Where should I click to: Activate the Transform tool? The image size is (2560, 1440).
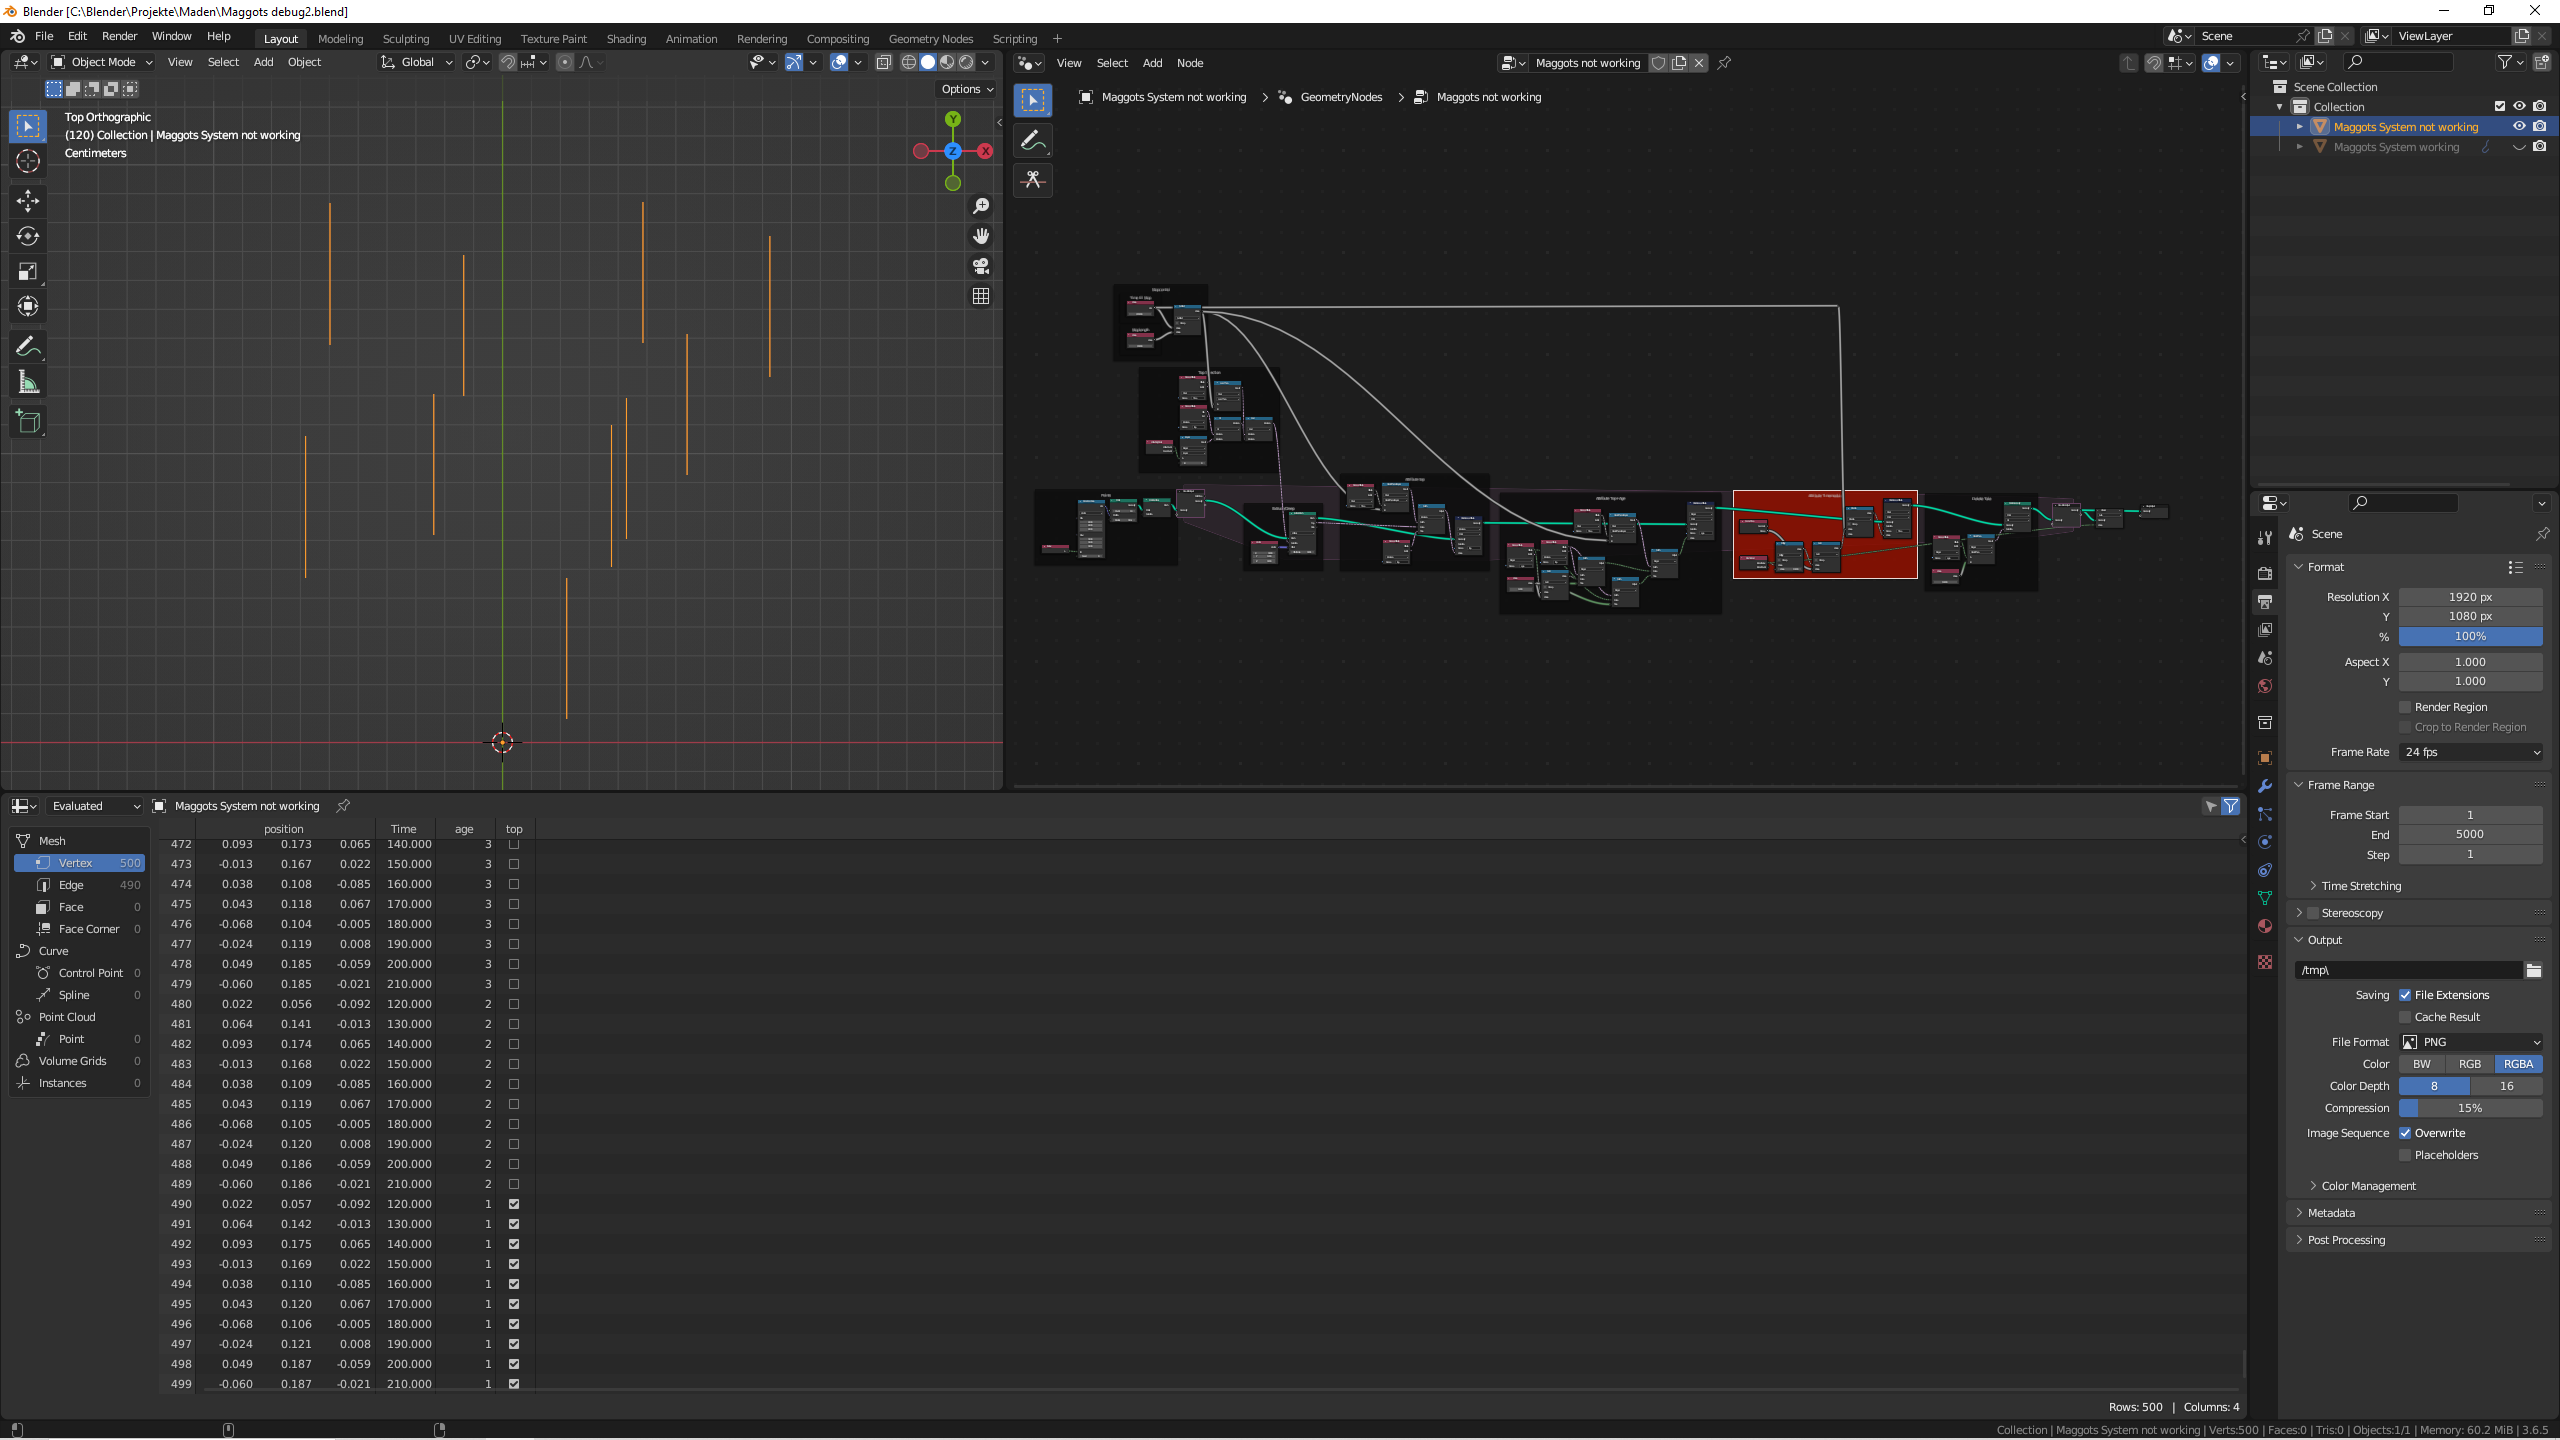tap(28, 306)
